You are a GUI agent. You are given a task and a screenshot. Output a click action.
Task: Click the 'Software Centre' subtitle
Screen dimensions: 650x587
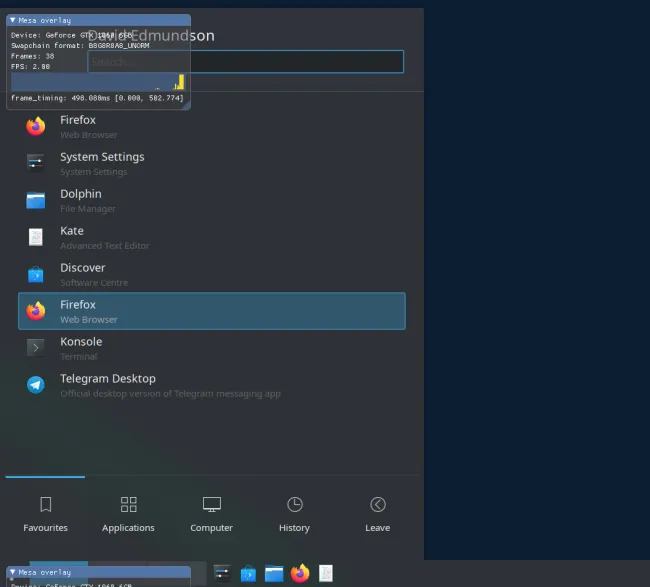coord(94,283)
